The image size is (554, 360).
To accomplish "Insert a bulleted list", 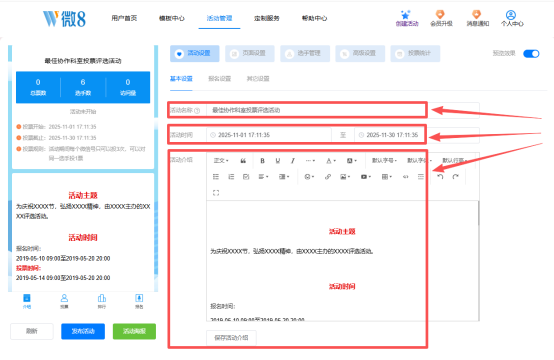I will (216, 177).
